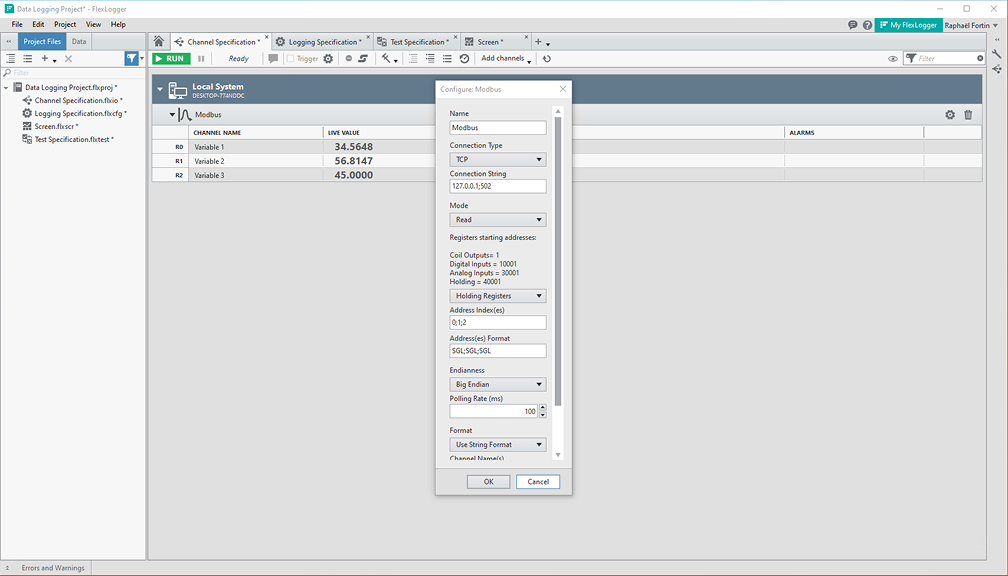Click the gray record circle icon
Image resolution: width=1008 pixels, height=576 pixels.
[348, 58]
